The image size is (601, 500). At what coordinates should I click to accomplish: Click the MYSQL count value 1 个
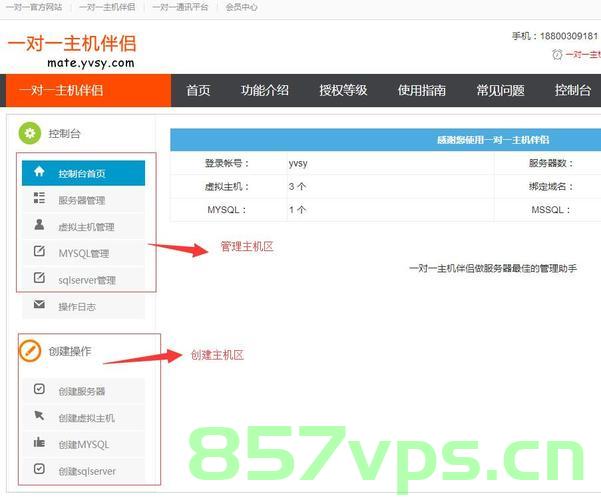click(x=297, y=210)
